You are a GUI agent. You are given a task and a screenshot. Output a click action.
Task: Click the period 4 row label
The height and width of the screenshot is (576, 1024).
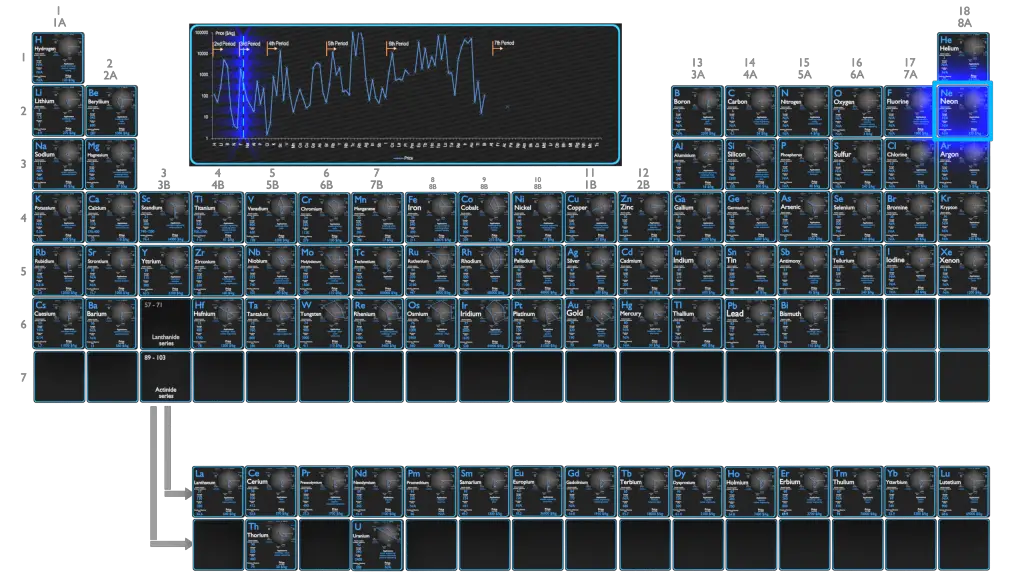pos(22,218)
